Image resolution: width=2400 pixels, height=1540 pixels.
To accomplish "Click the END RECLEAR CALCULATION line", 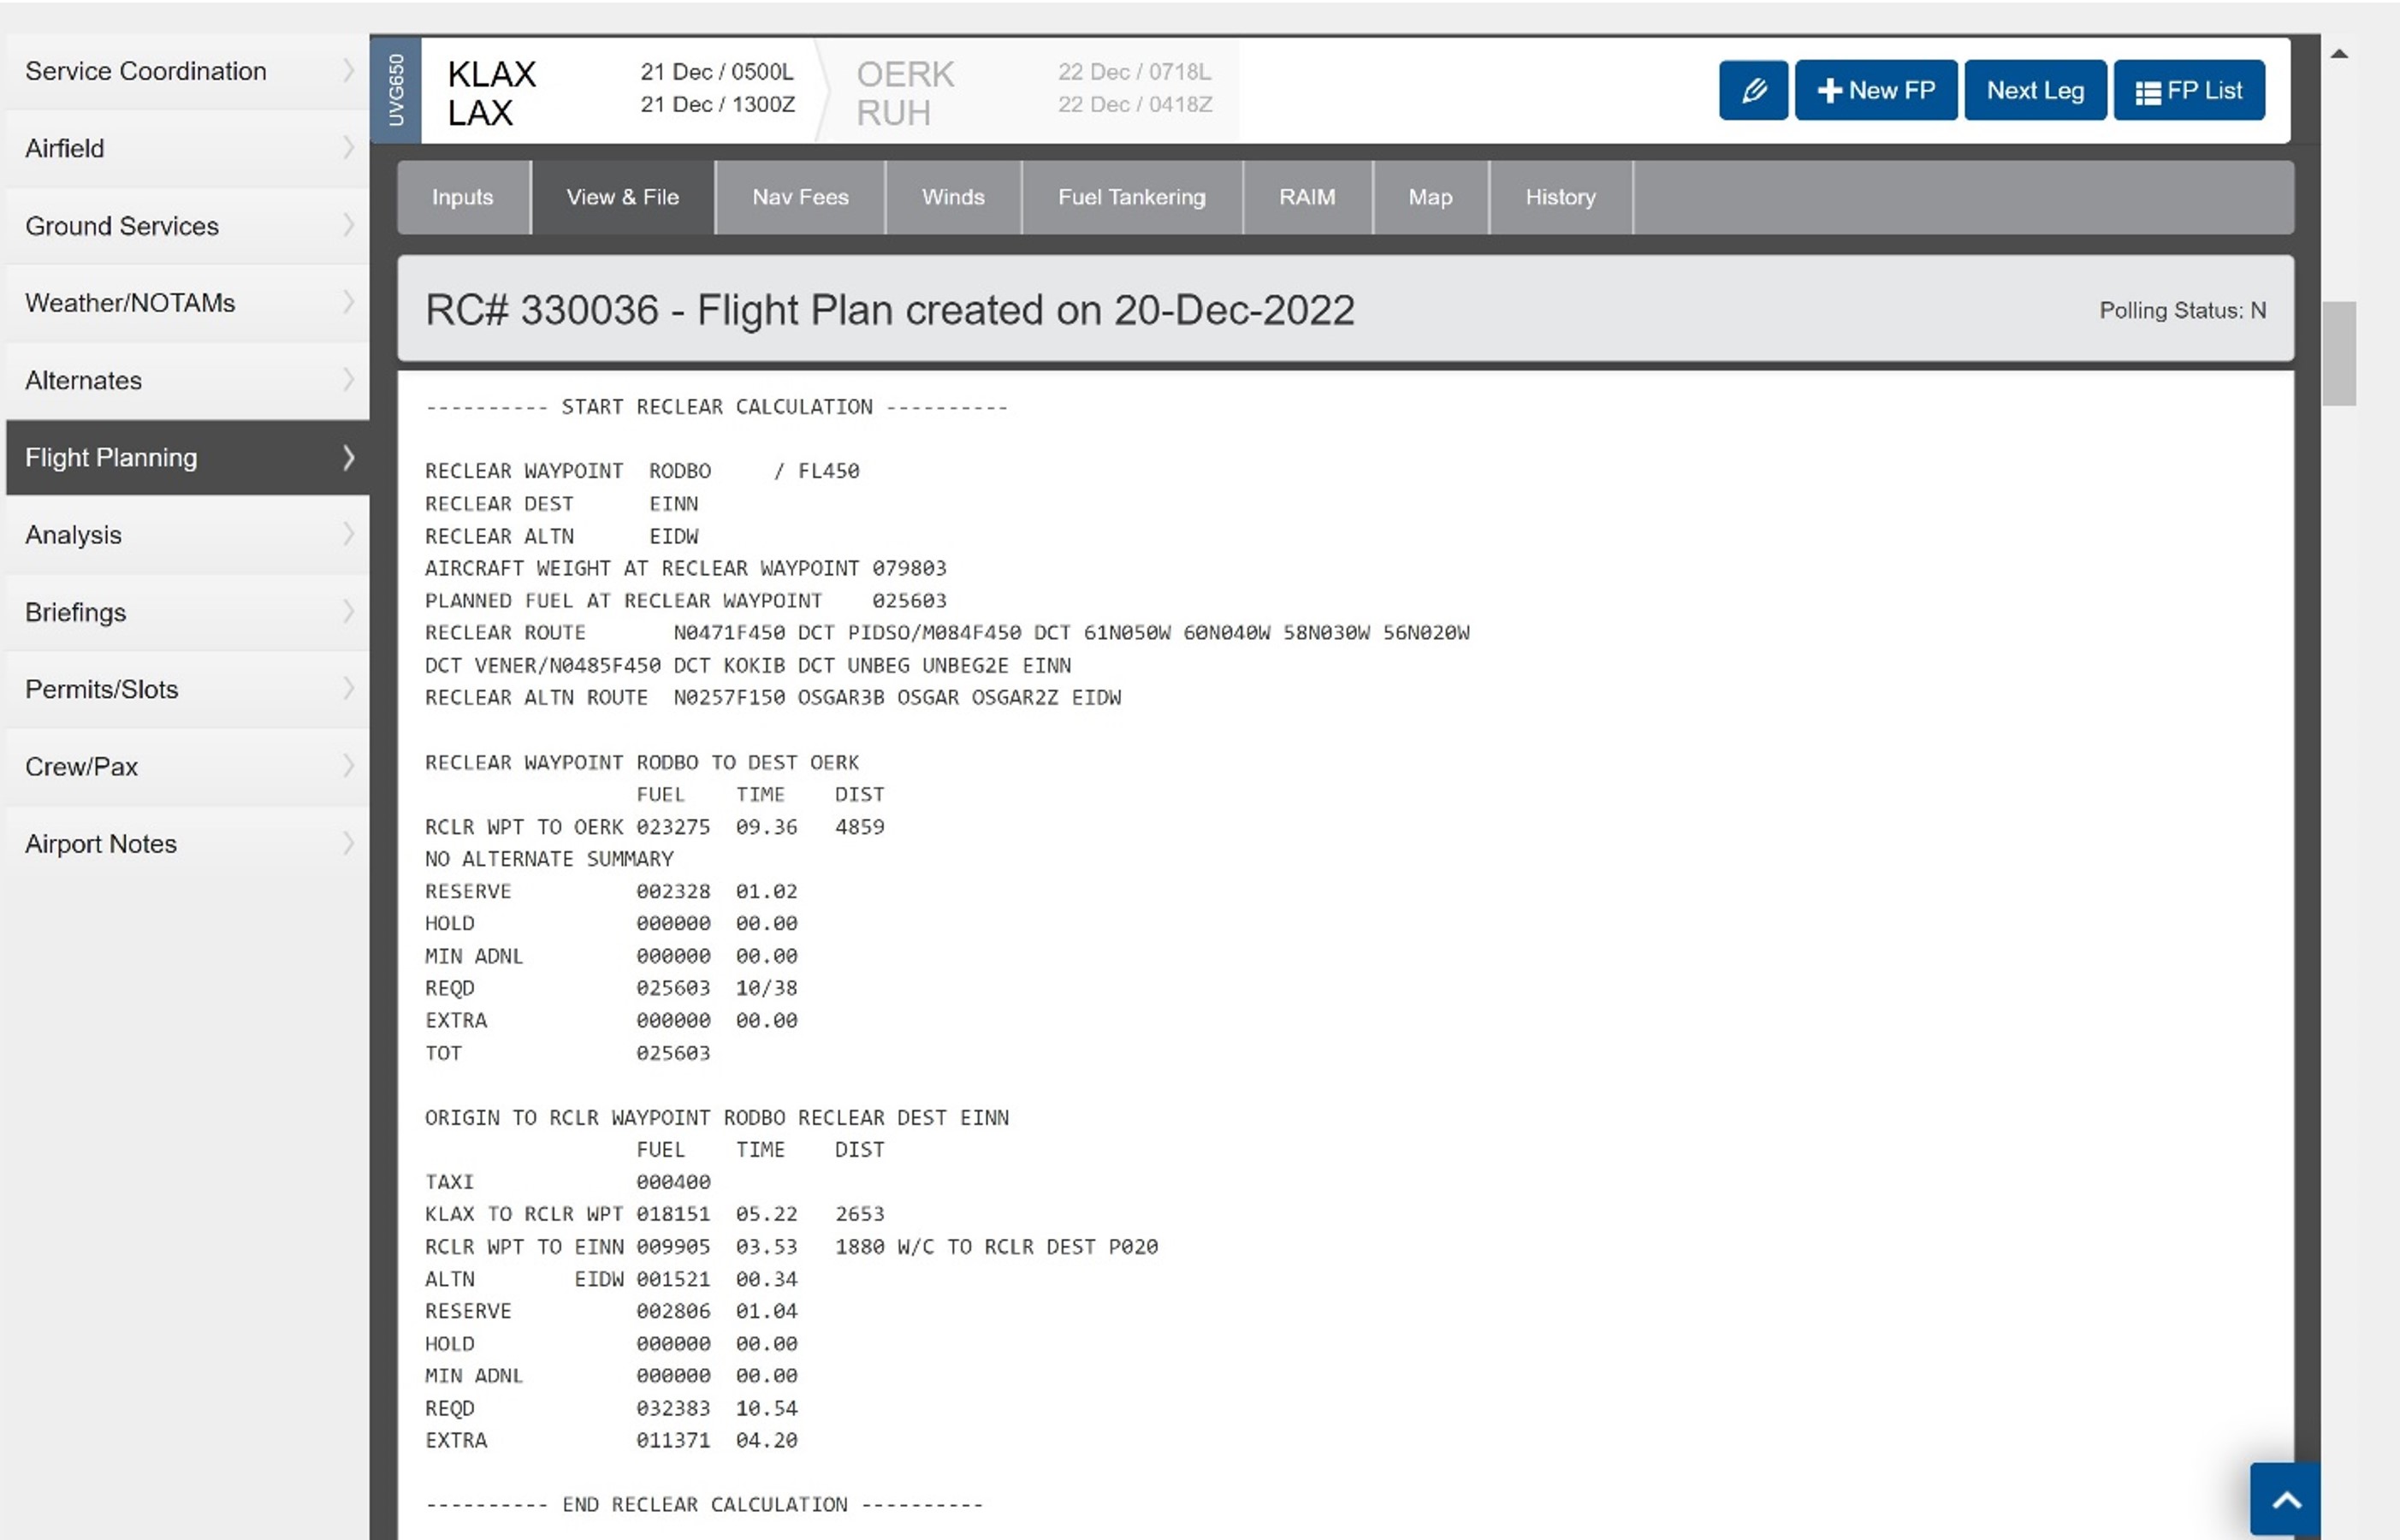I will coord(704,1505).
